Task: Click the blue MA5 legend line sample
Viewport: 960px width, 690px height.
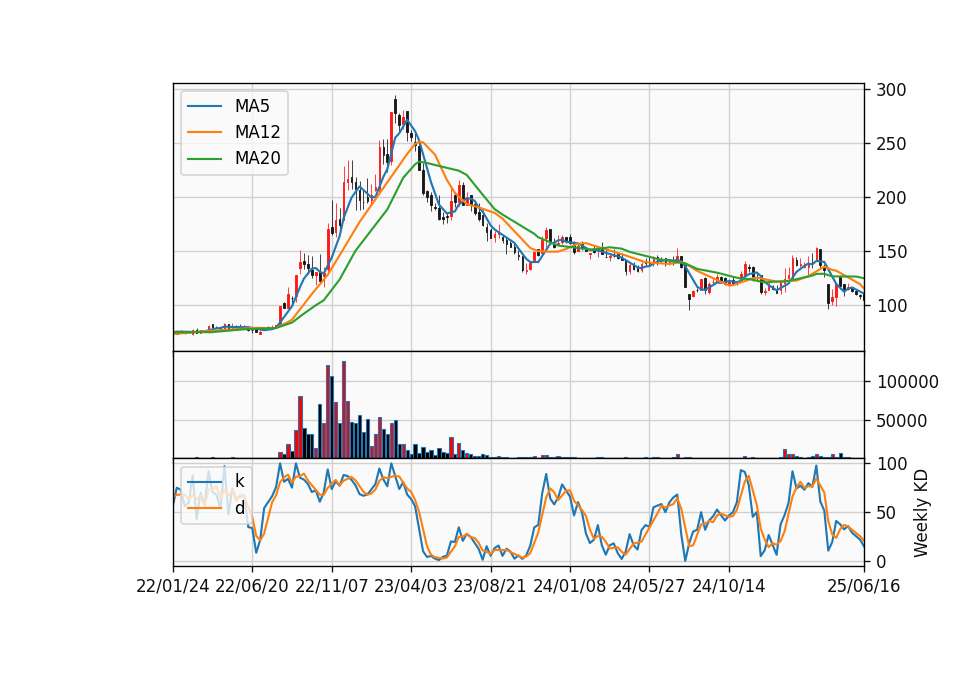Action: (x=204, y=106)
